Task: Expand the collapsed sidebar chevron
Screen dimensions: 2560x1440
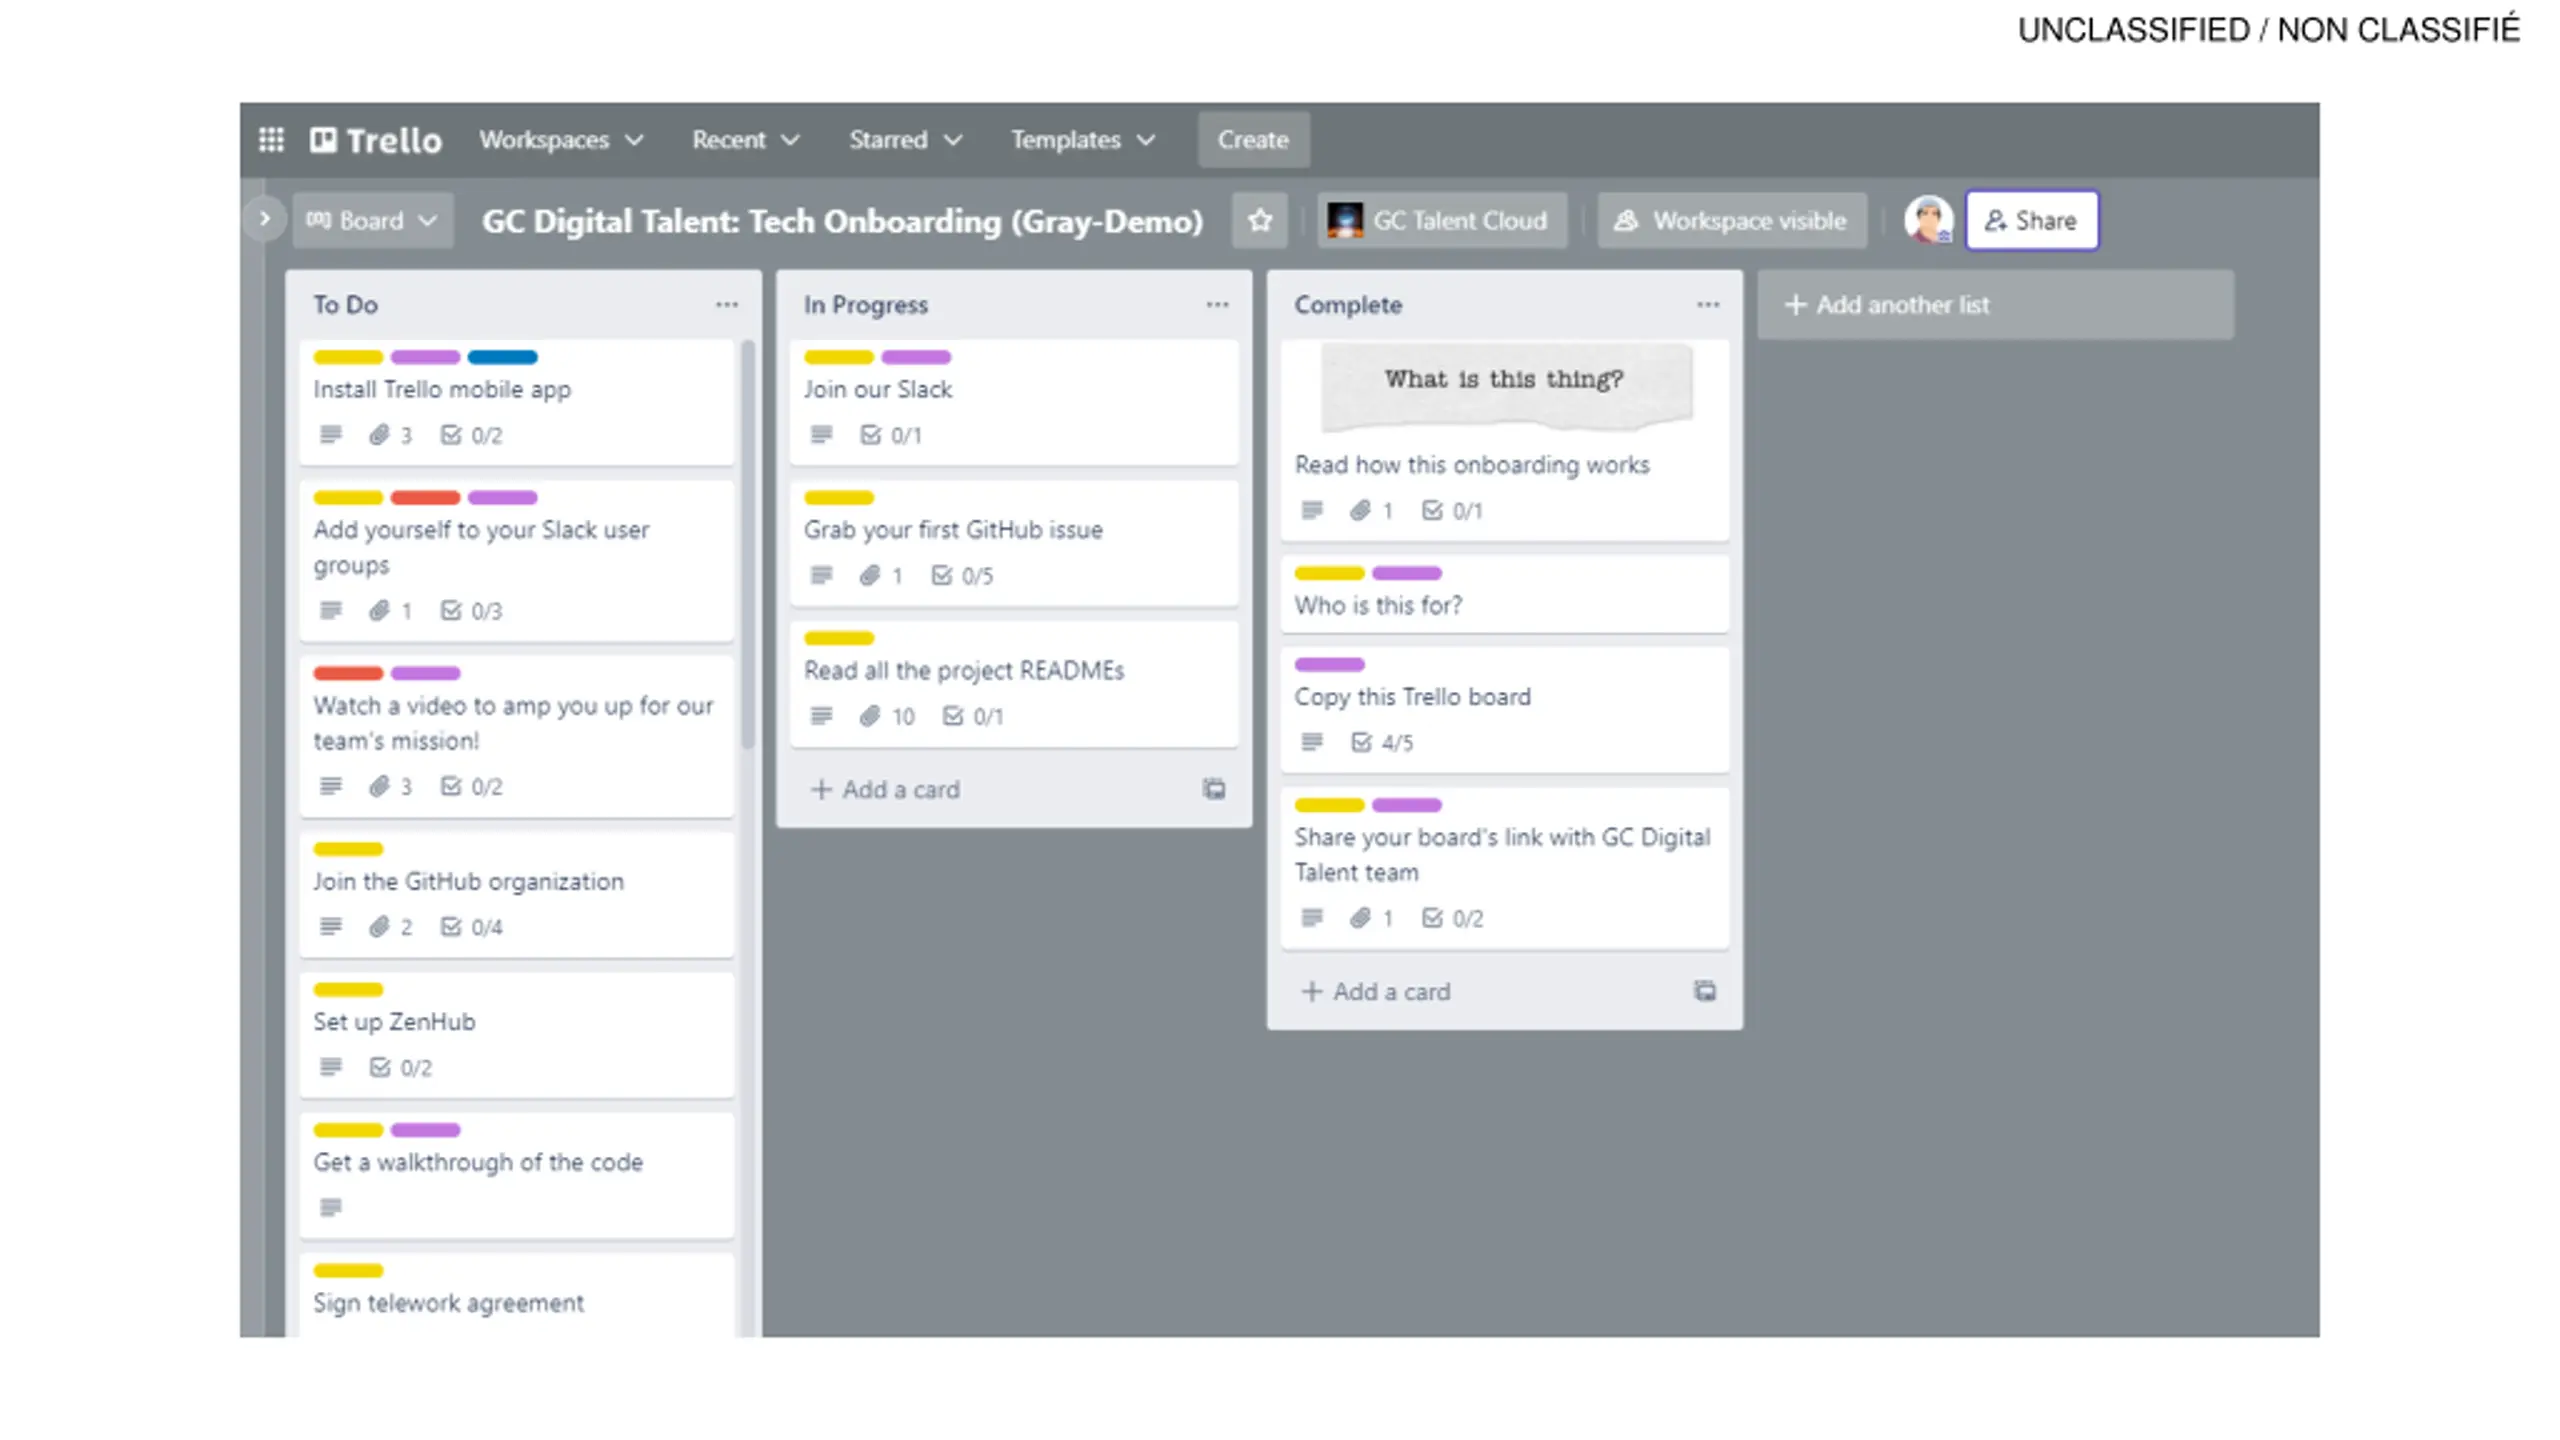Action: tap(264, 218)
